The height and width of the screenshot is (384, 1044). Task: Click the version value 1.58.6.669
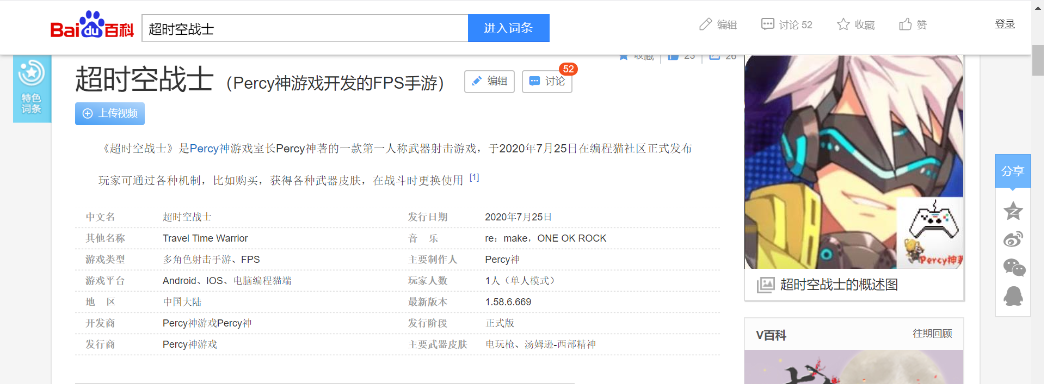508,302
